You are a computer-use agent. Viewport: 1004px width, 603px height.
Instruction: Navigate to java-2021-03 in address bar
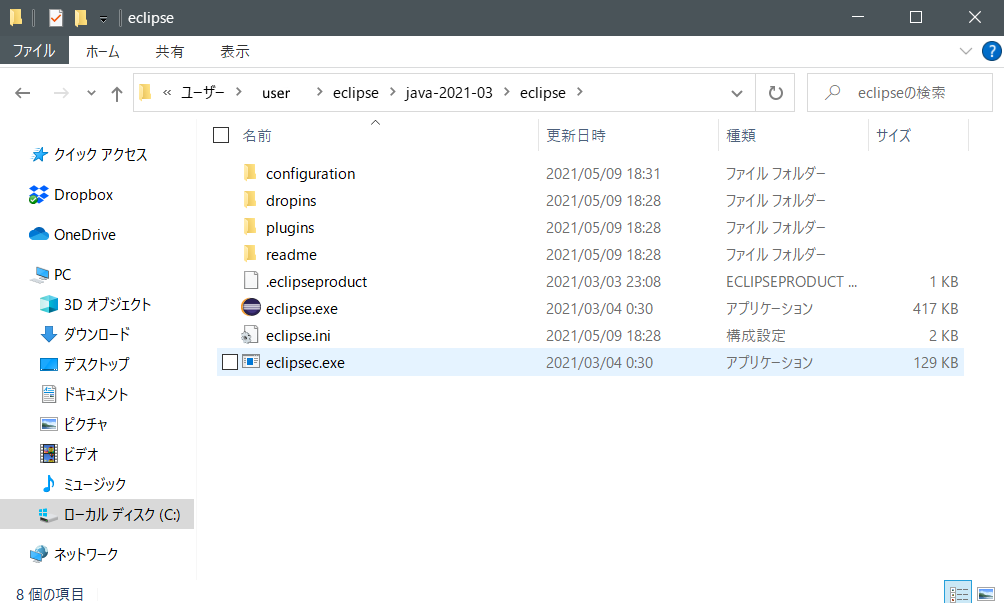tap(449, 93)
